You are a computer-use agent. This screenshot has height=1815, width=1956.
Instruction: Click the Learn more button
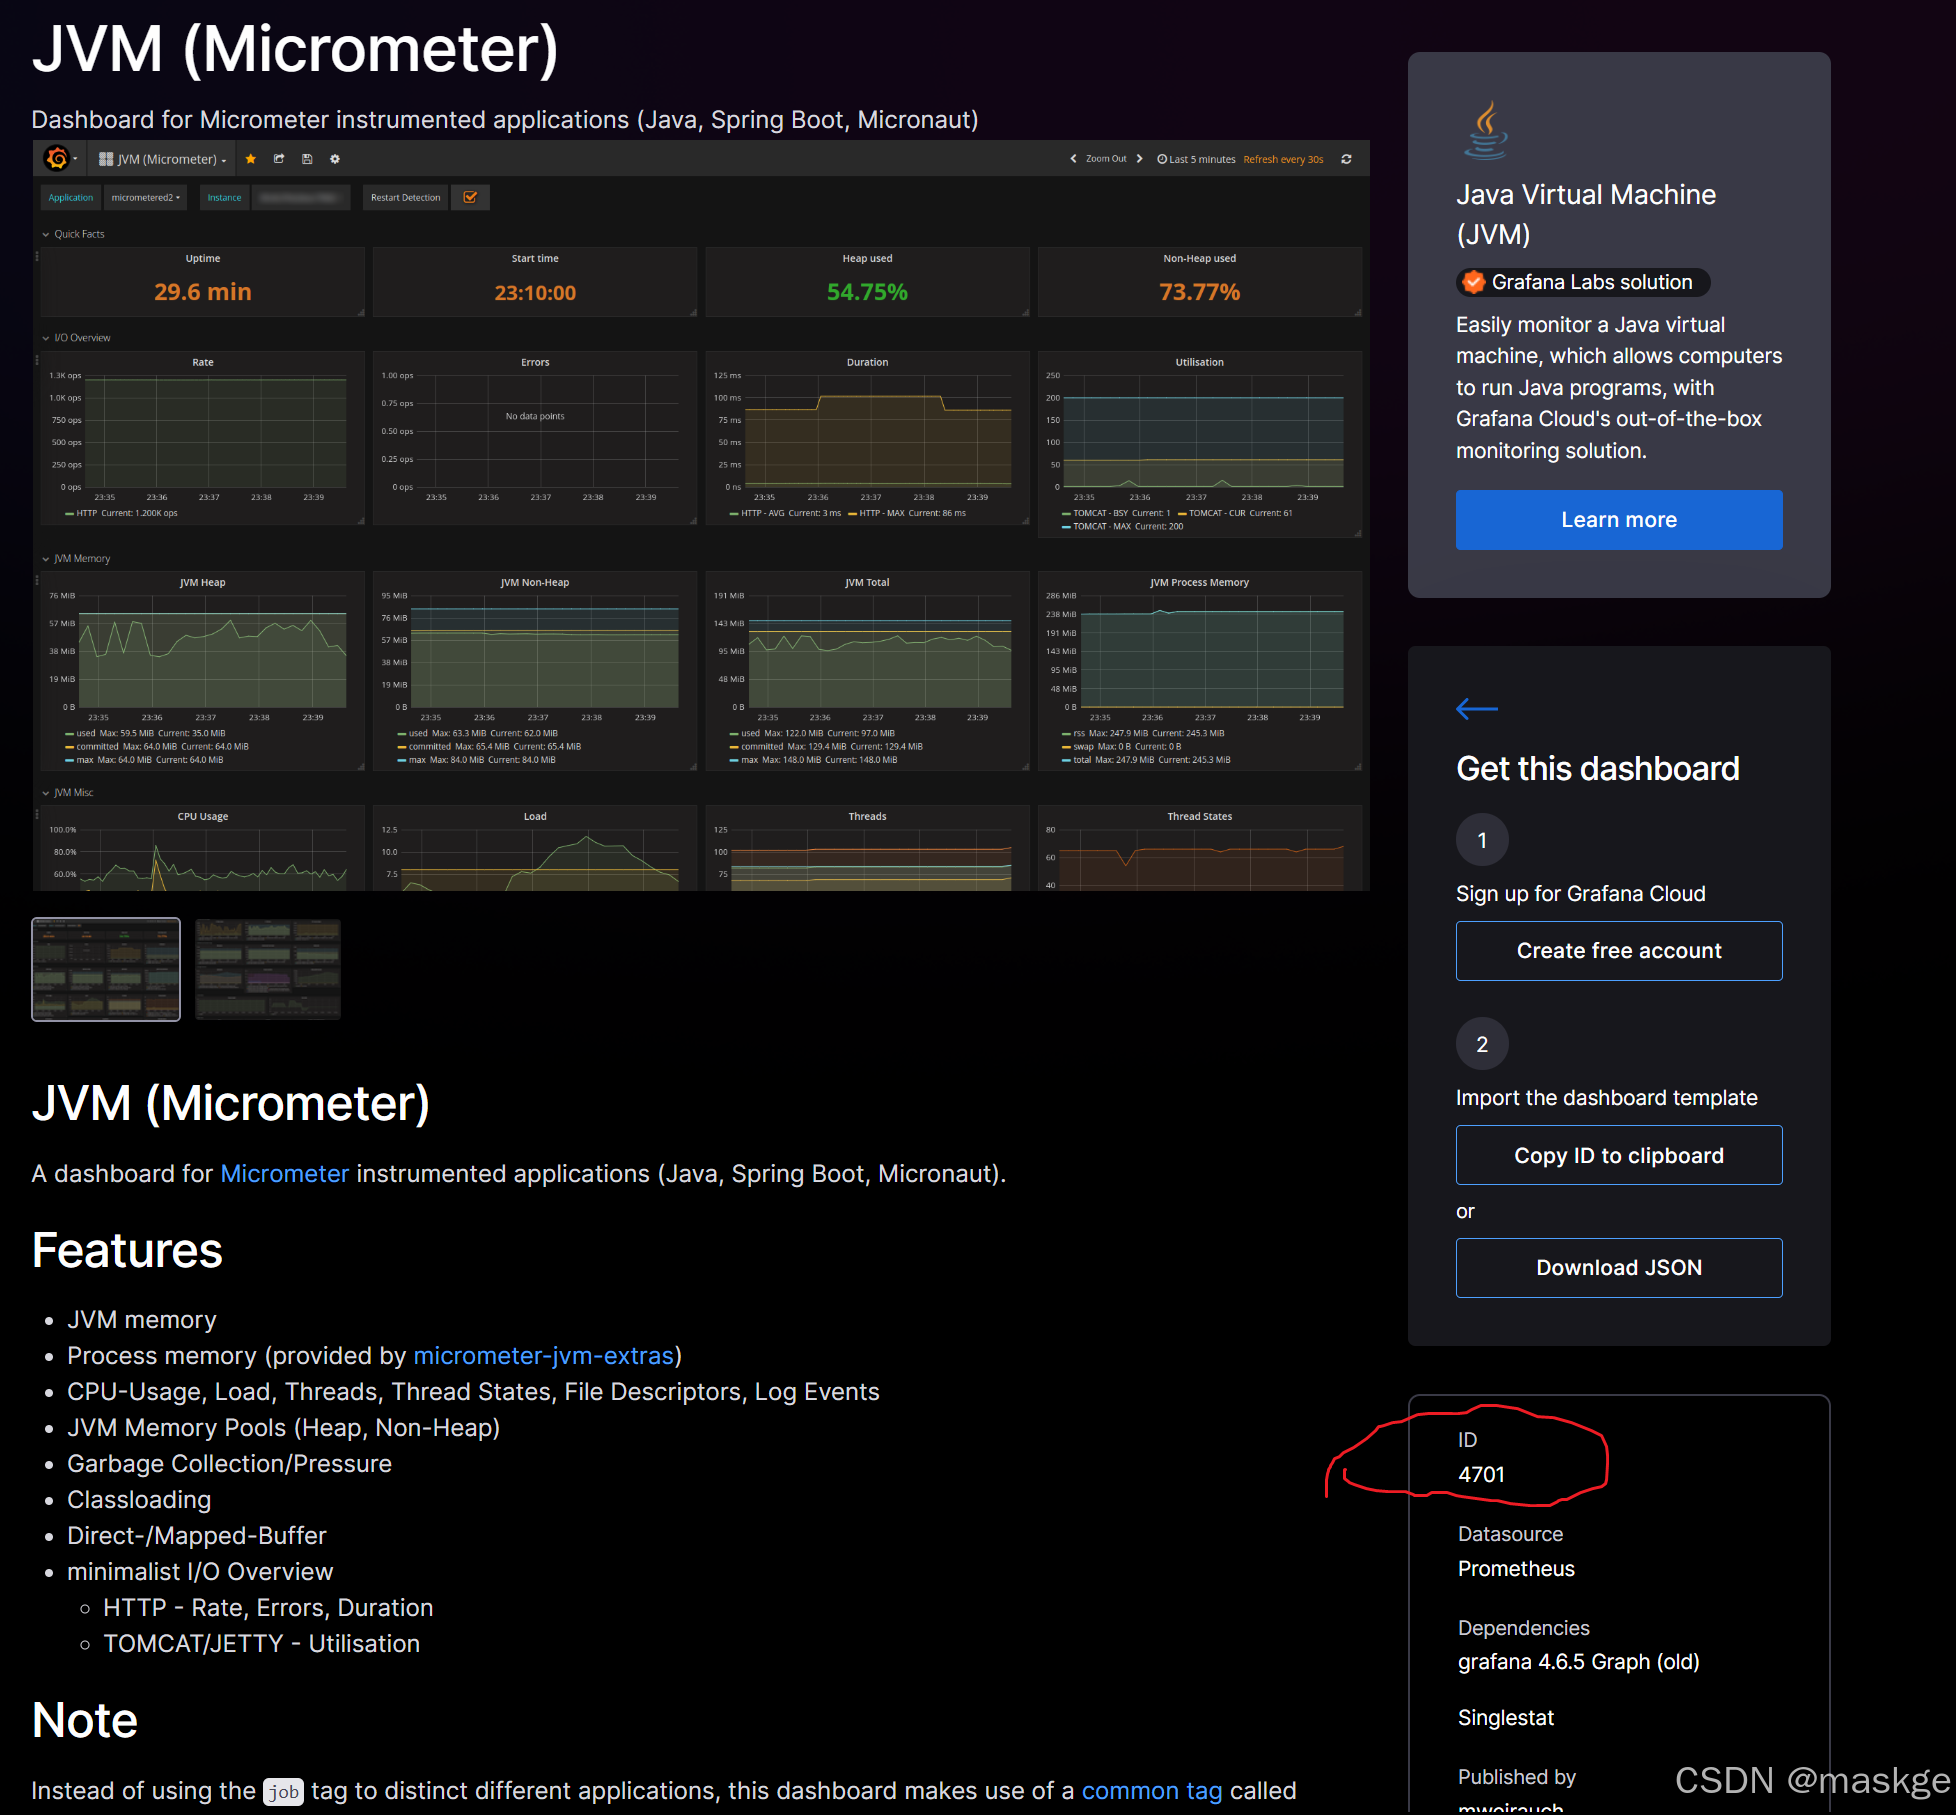pos(1618,520)
